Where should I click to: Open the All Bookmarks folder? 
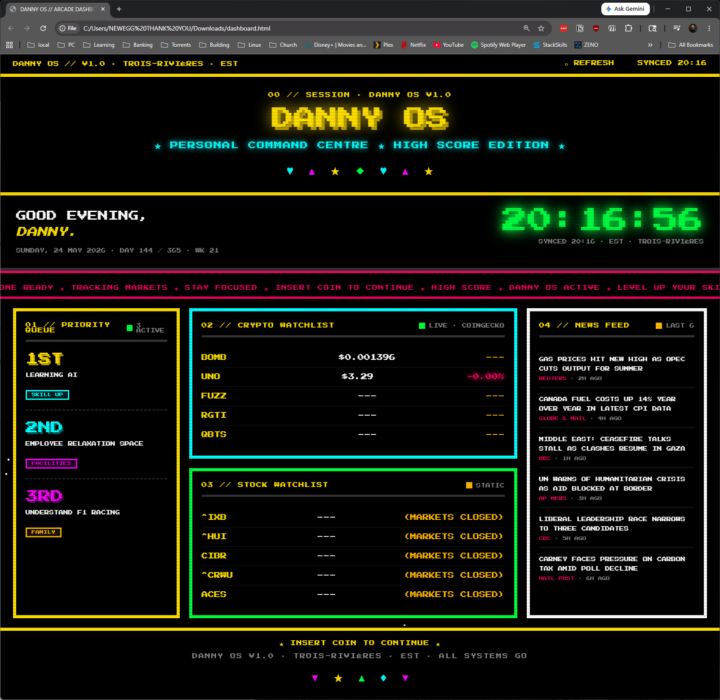pyautogui.click(x=691, y=45)
